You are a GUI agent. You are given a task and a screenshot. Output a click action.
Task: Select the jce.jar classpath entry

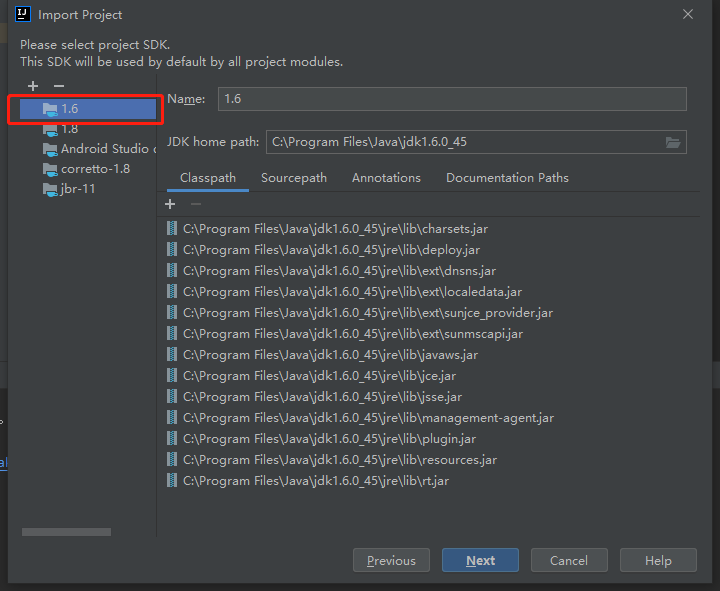click(x=311, y=376)
